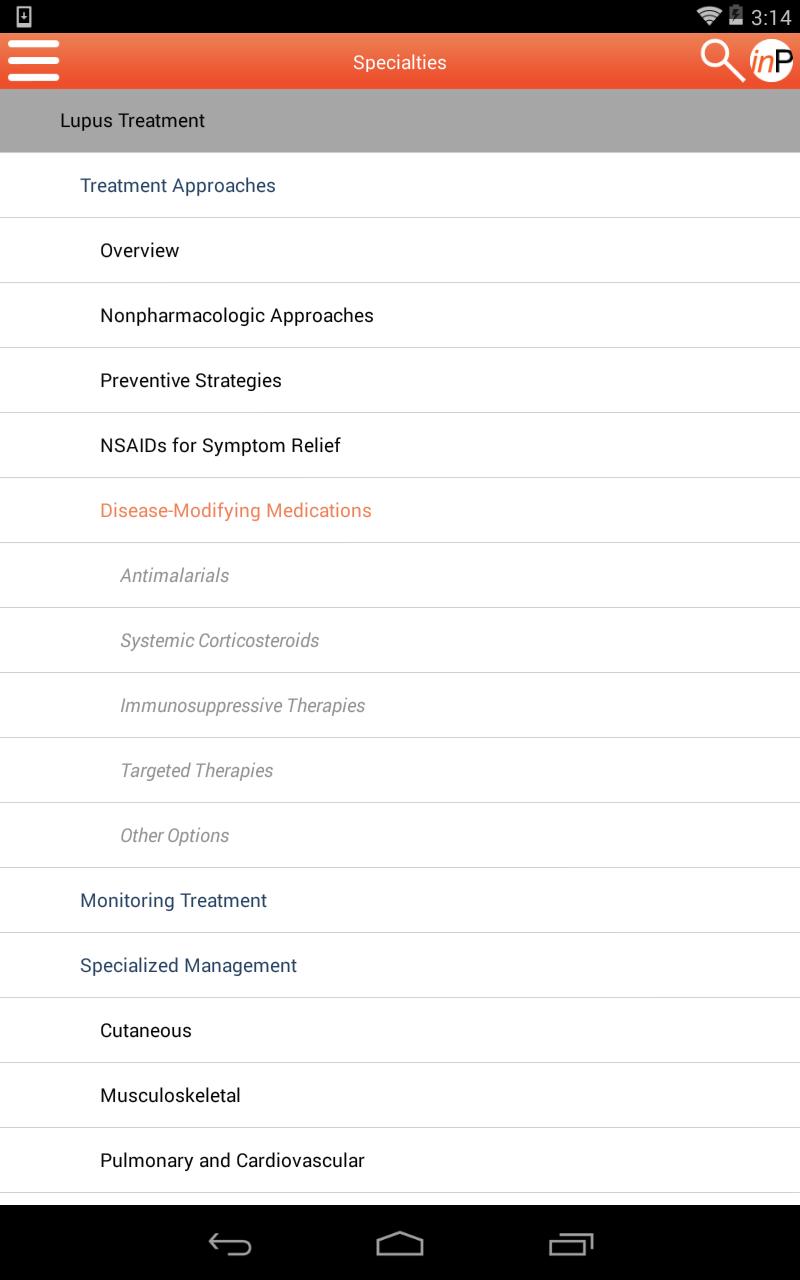This screenshot has height=1280, width=800.
Task: Expand the Monitoring Treatment section
Action: point(173,901)
